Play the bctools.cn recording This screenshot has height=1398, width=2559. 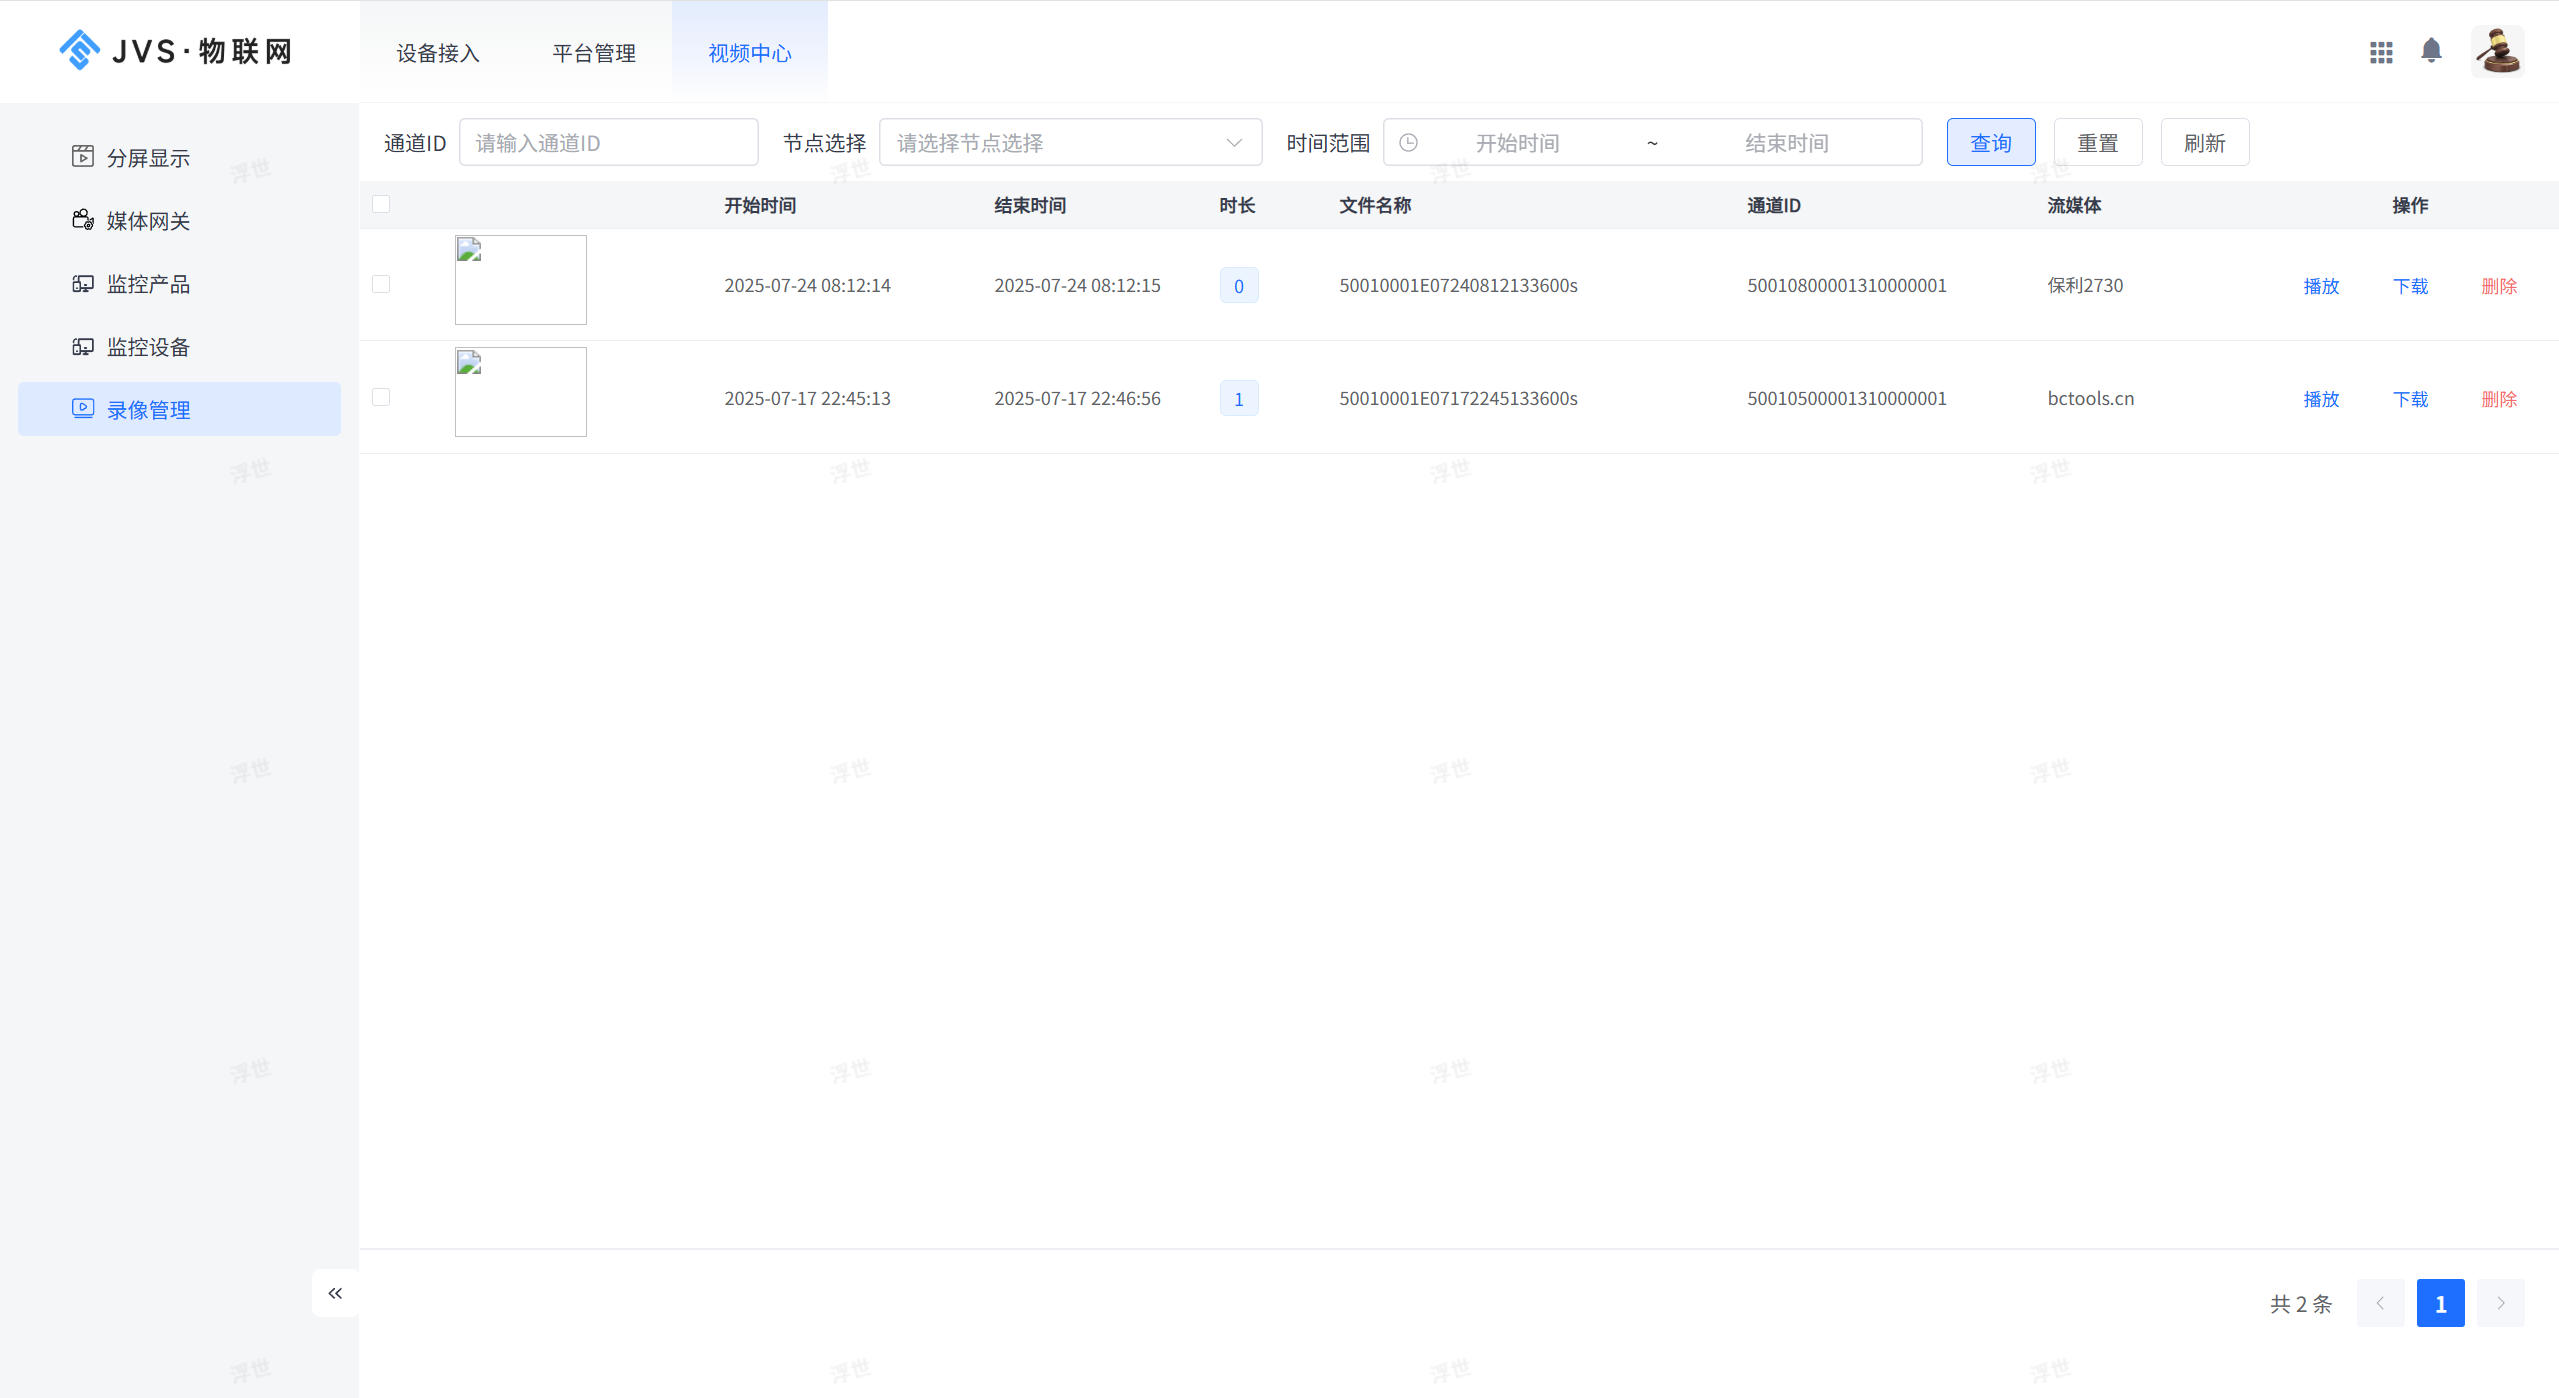point(2321,399)
